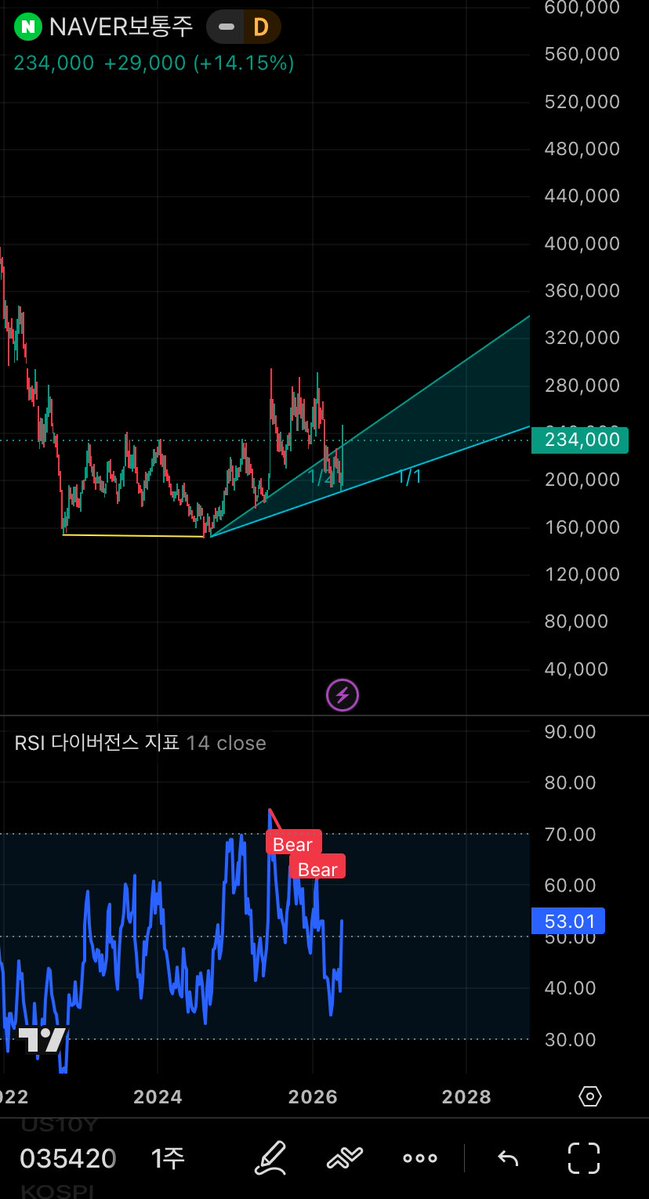
Task: Tap the 160,000 price scale label
Action: (x=582, y=527)
